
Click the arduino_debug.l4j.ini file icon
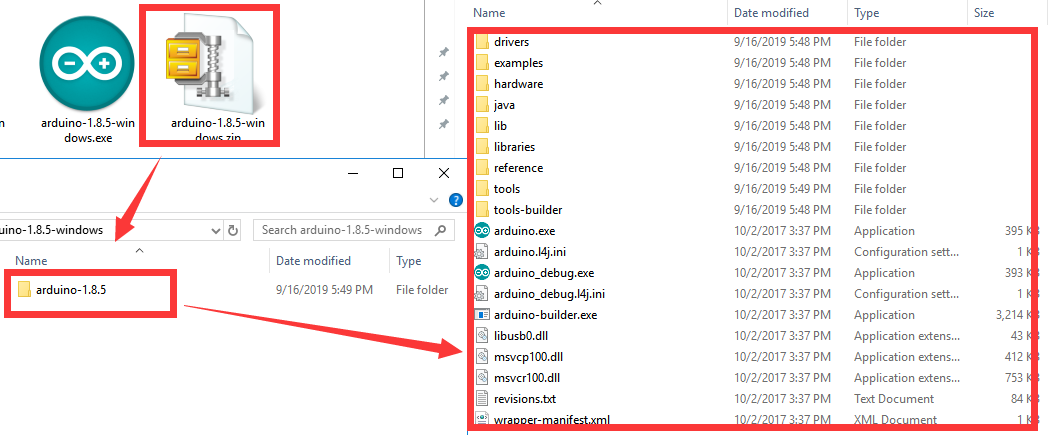(483, 294)
